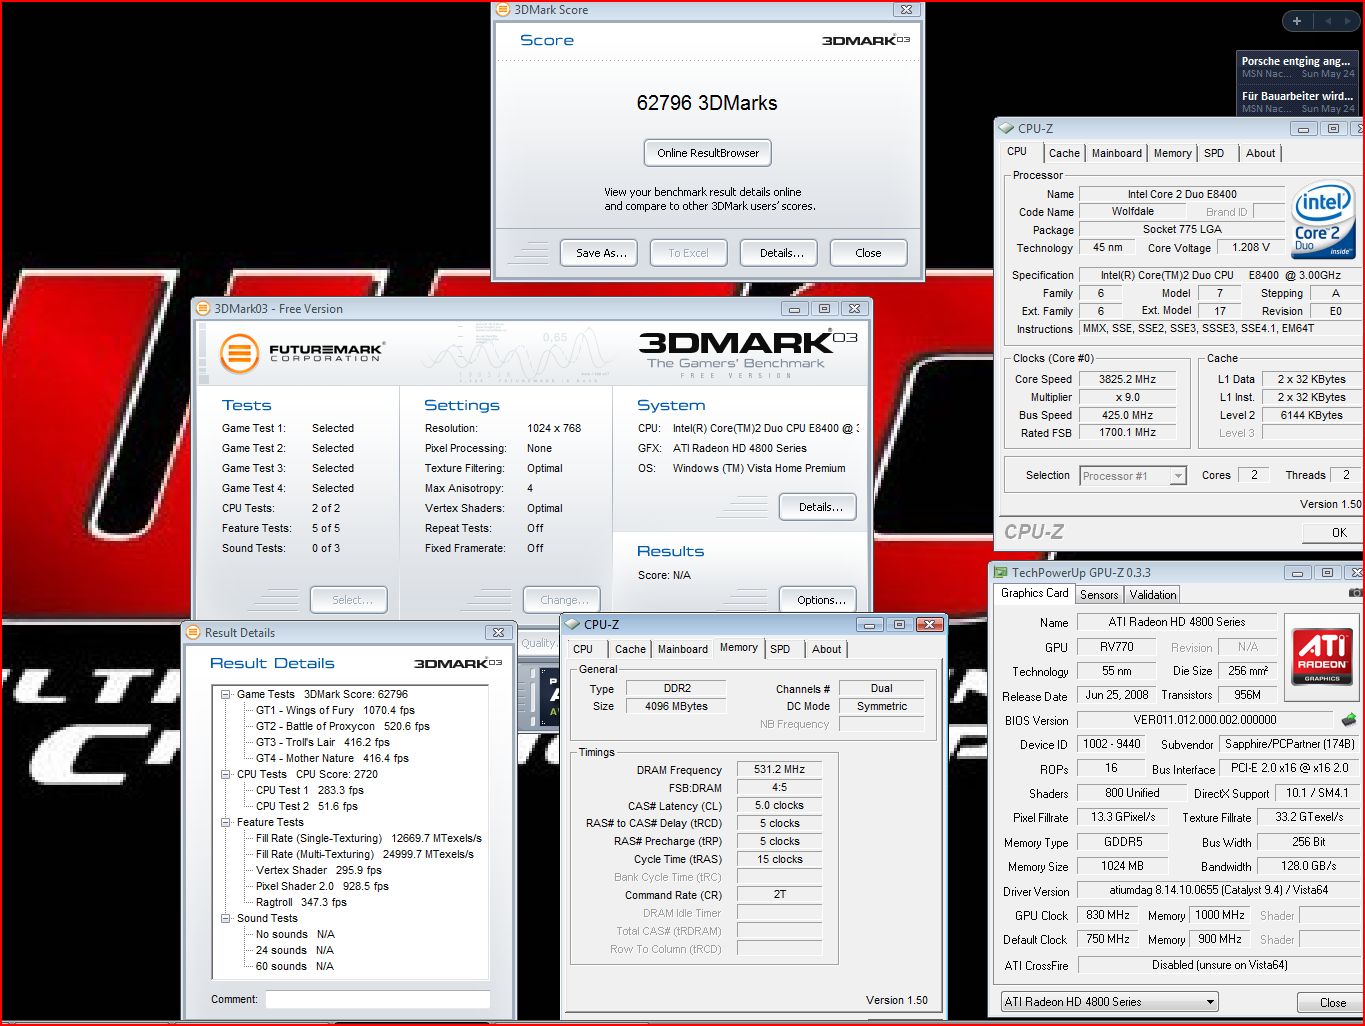Click the GPU Clock value 830 MHz
The width and height of the screenshot is (1365, 1026).
point(1108,915)
